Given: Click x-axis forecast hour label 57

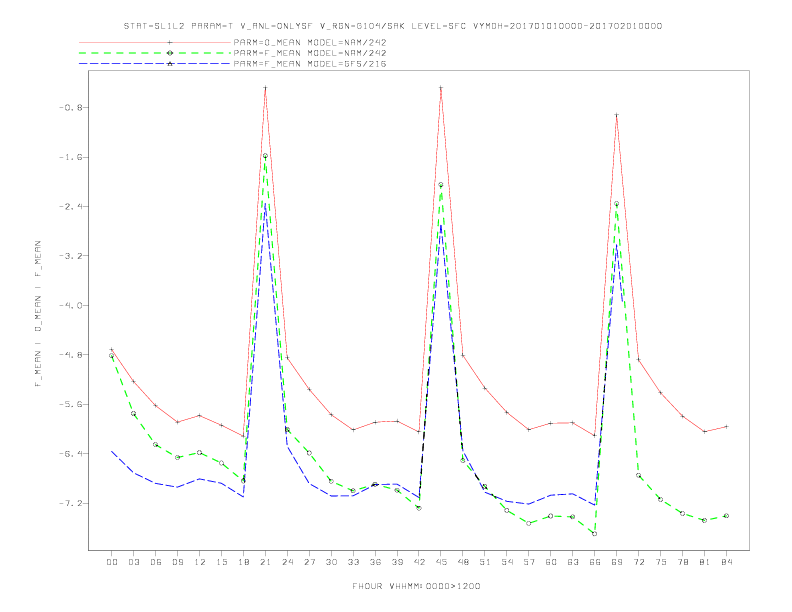Looking at the screenshot, I should pos(529,562).
